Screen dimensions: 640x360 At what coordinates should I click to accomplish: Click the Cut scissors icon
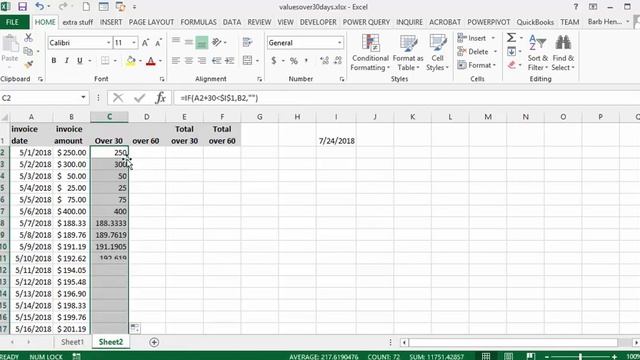(28, 38)
